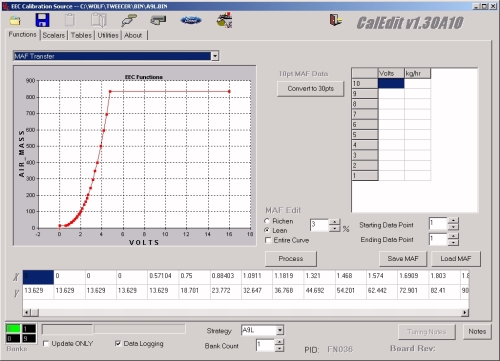Click Y cell with value 72.901
The height and width of the screenshot is (361, 500).
point(413,291)
